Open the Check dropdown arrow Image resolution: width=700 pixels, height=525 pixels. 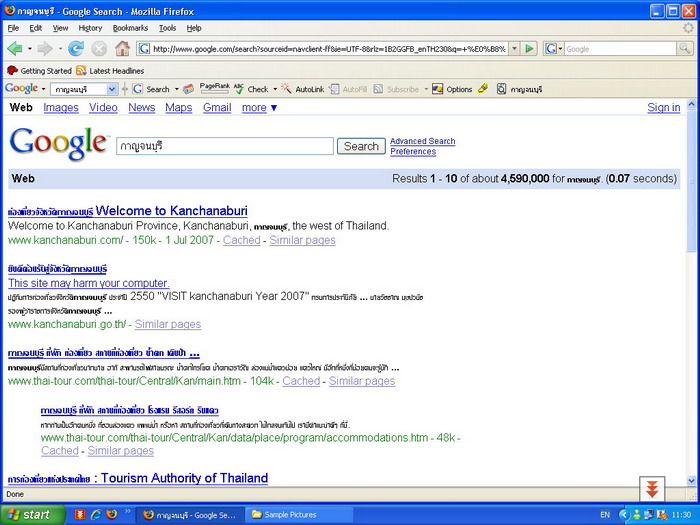(275, 89)
